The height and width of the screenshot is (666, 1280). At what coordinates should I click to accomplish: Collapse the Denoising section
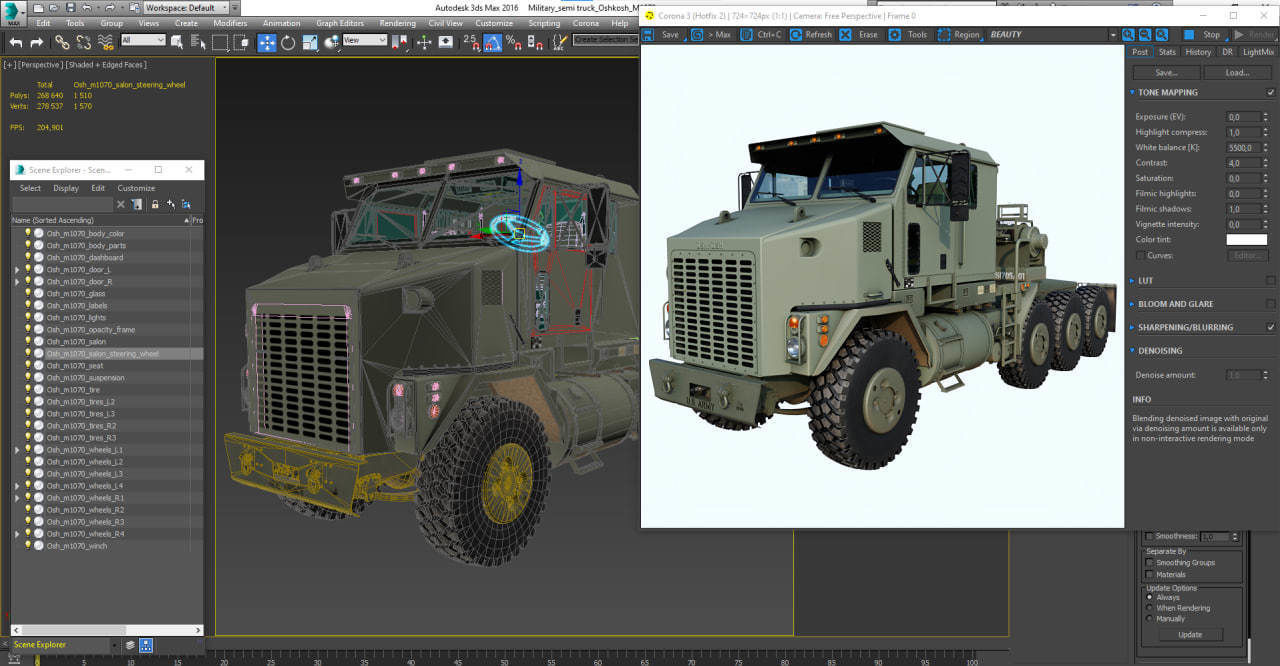coord(1132,351)
